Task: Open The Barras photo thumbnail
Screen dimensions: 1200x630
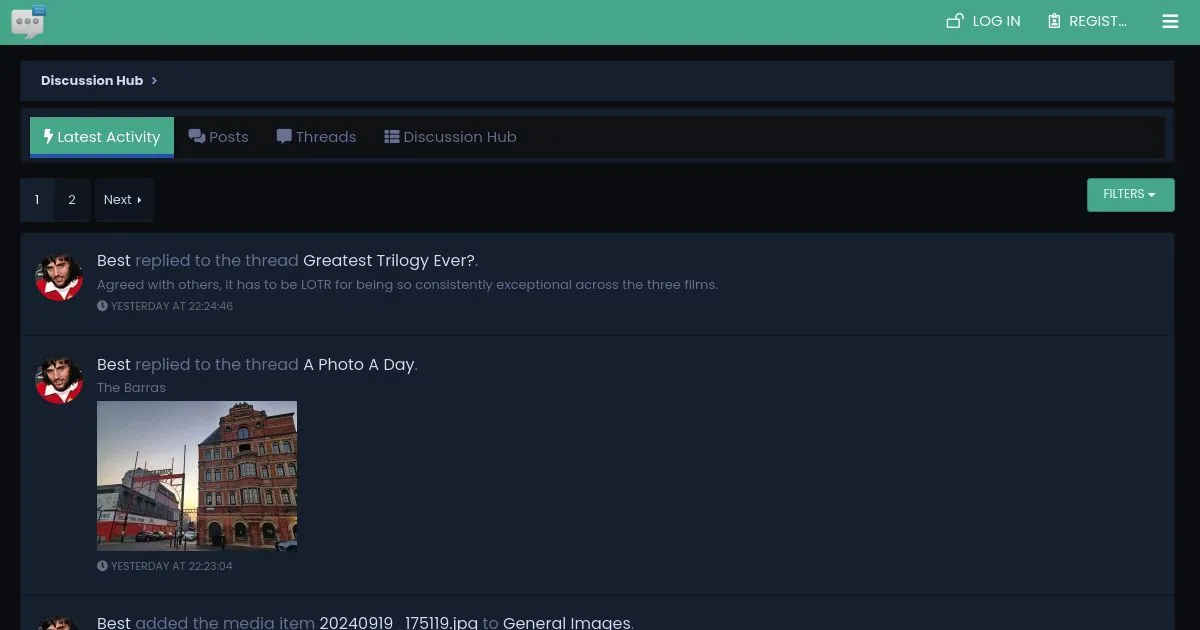Action: tap(197, 476)
